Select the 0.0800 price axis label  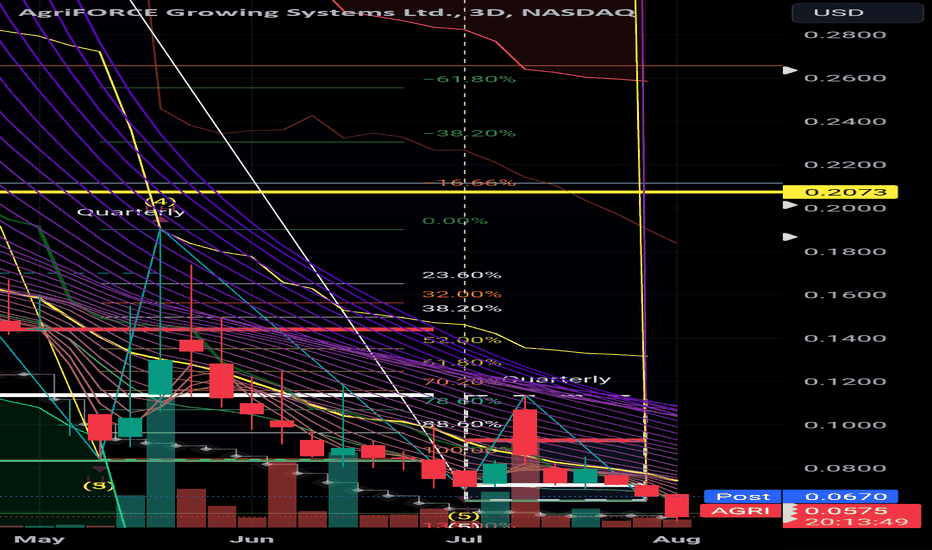coord(845,468)
